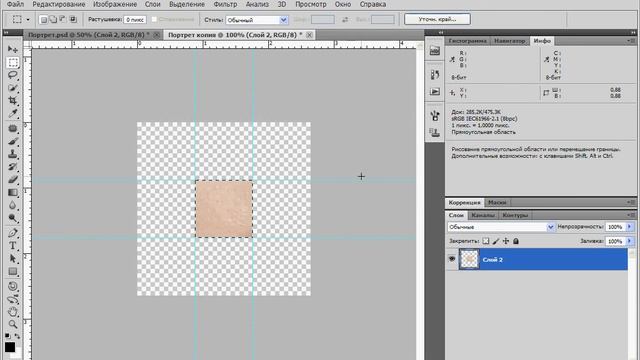
Task: Open the Редактирование menu
Action: point(59,4)
